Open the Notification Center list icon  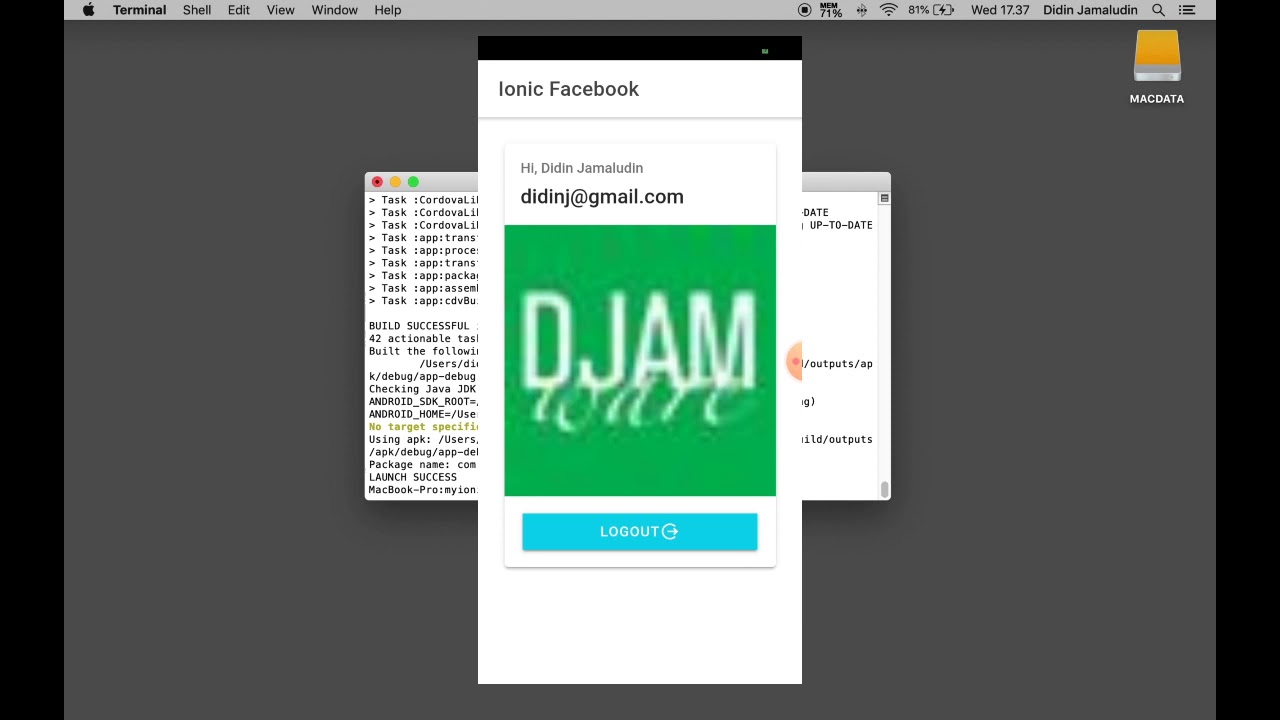click(1187, 10)
